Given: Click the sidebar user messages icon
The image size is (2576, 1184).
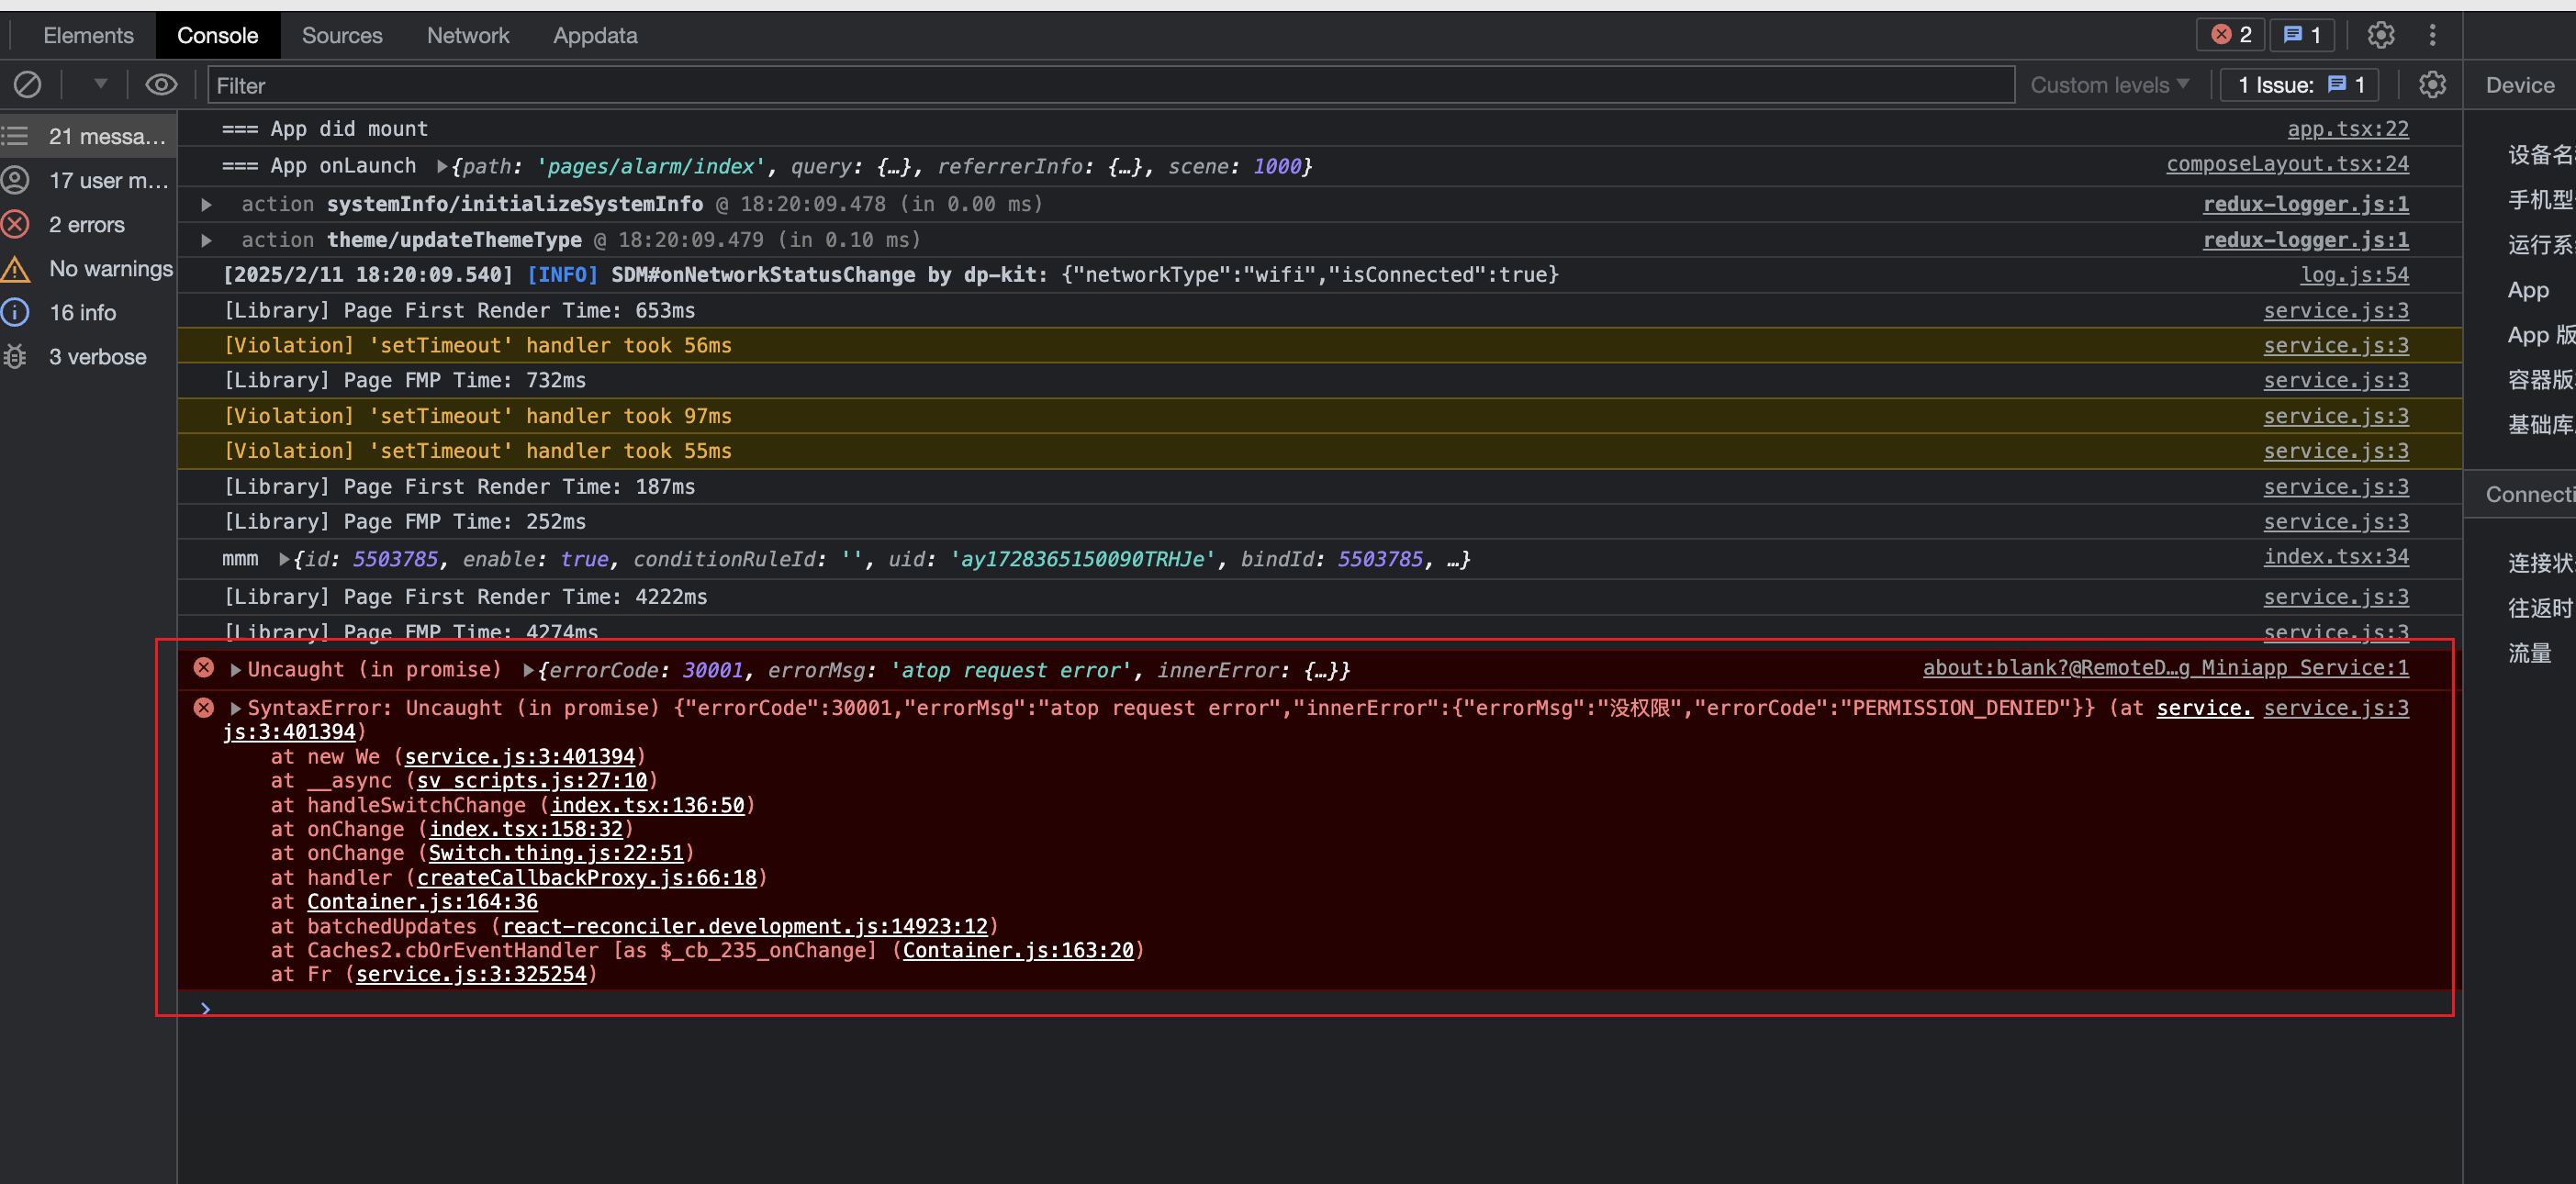Looking at the screenshot, I should (x=15, y=180).
